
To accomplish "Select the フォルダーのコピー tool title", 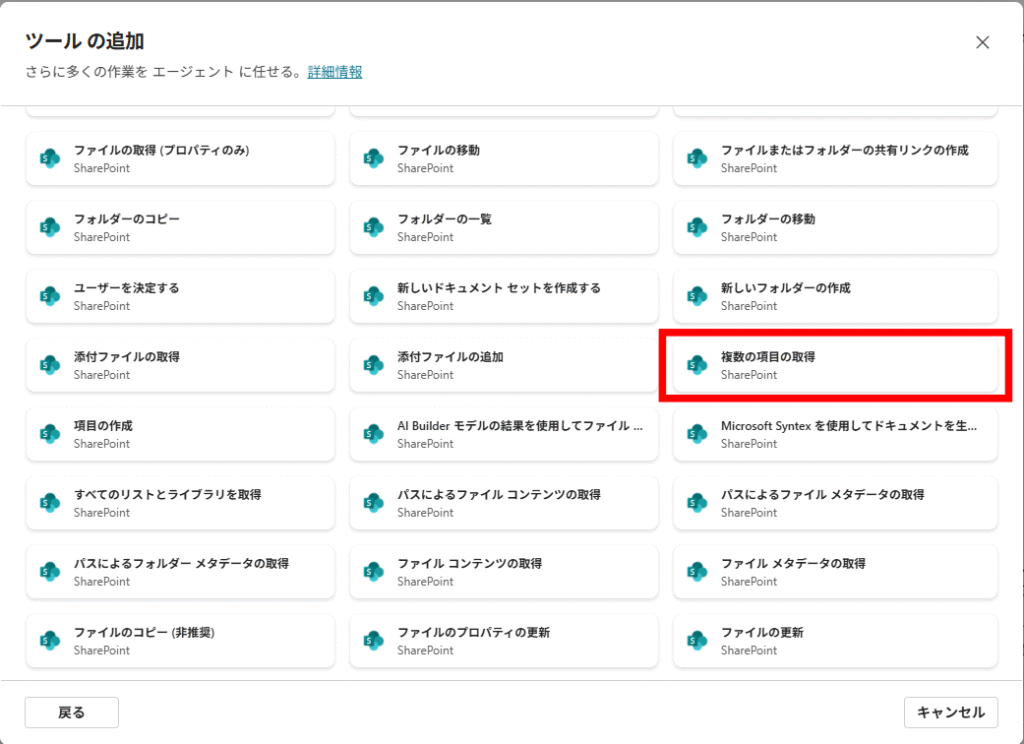I will point(127,219).
